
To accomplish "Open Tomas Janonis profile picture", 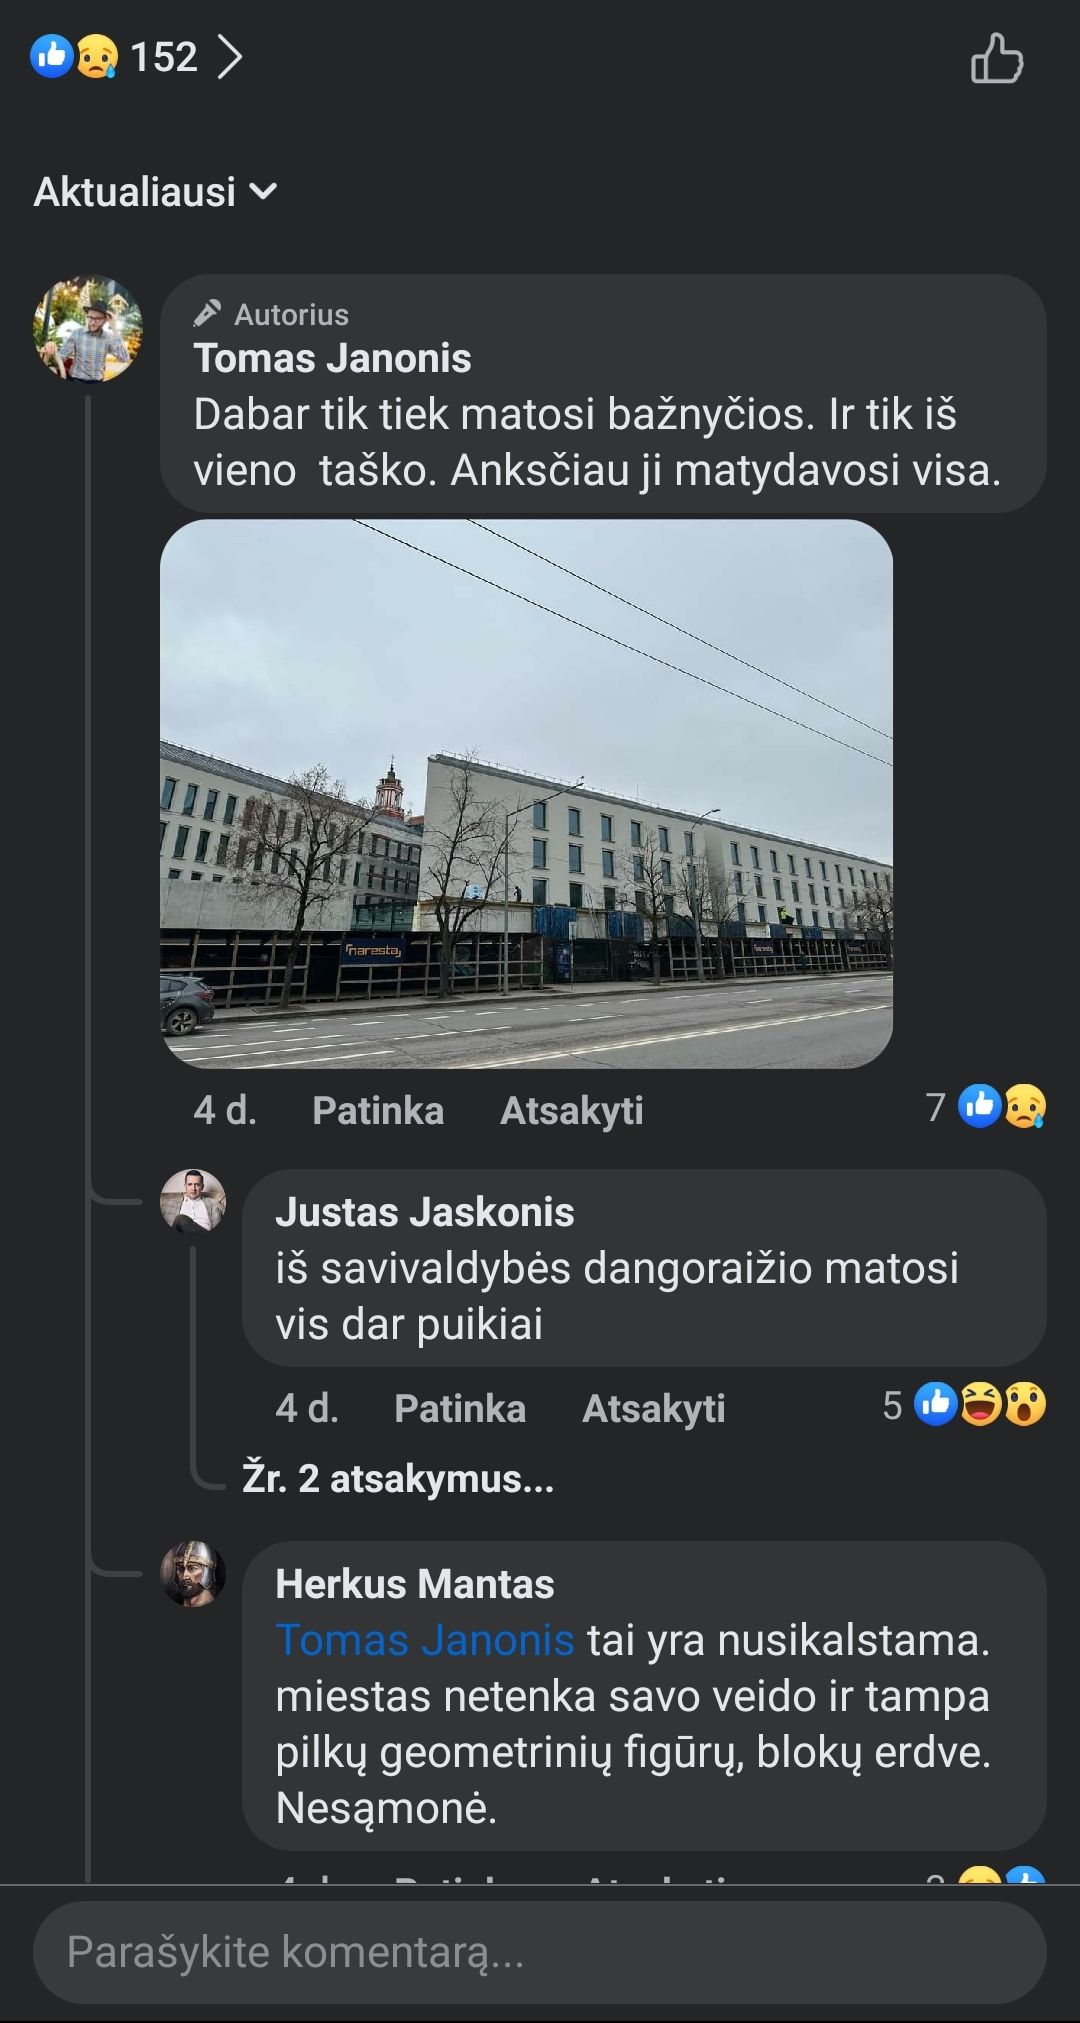I will point(88,329).
